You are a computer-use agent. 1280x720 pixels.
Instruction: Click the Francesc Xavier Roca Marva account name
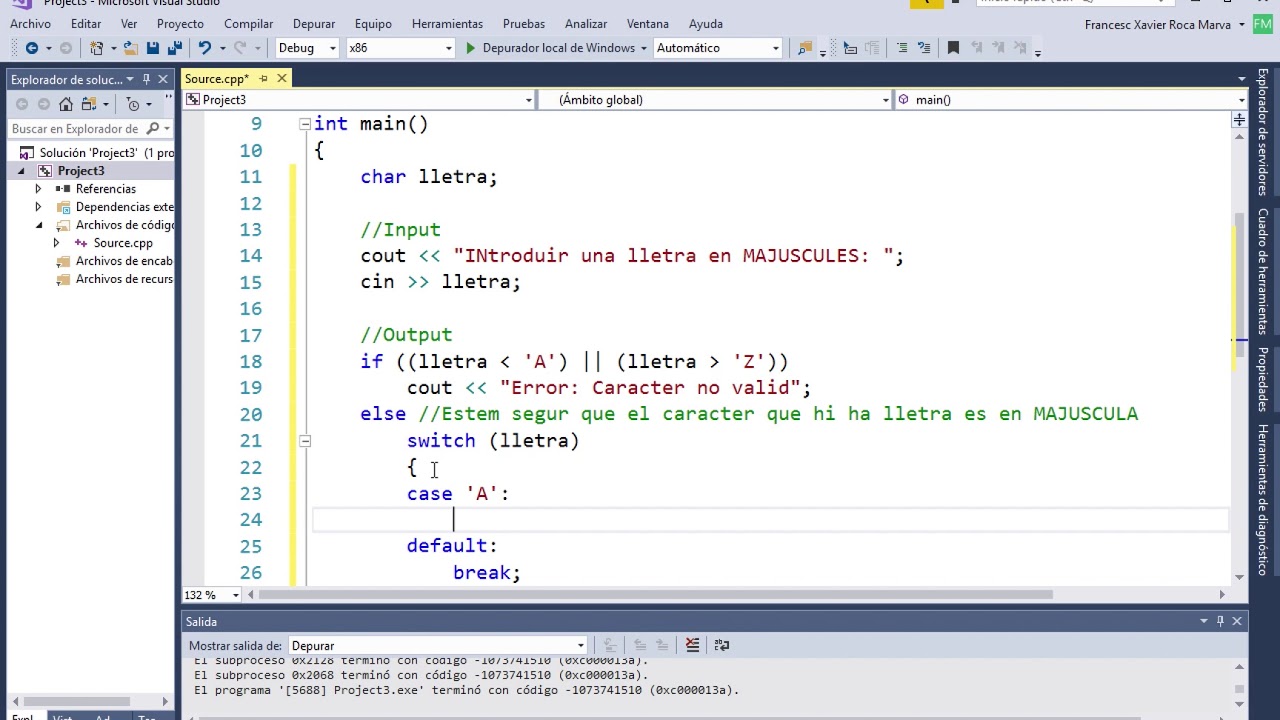1157,24
